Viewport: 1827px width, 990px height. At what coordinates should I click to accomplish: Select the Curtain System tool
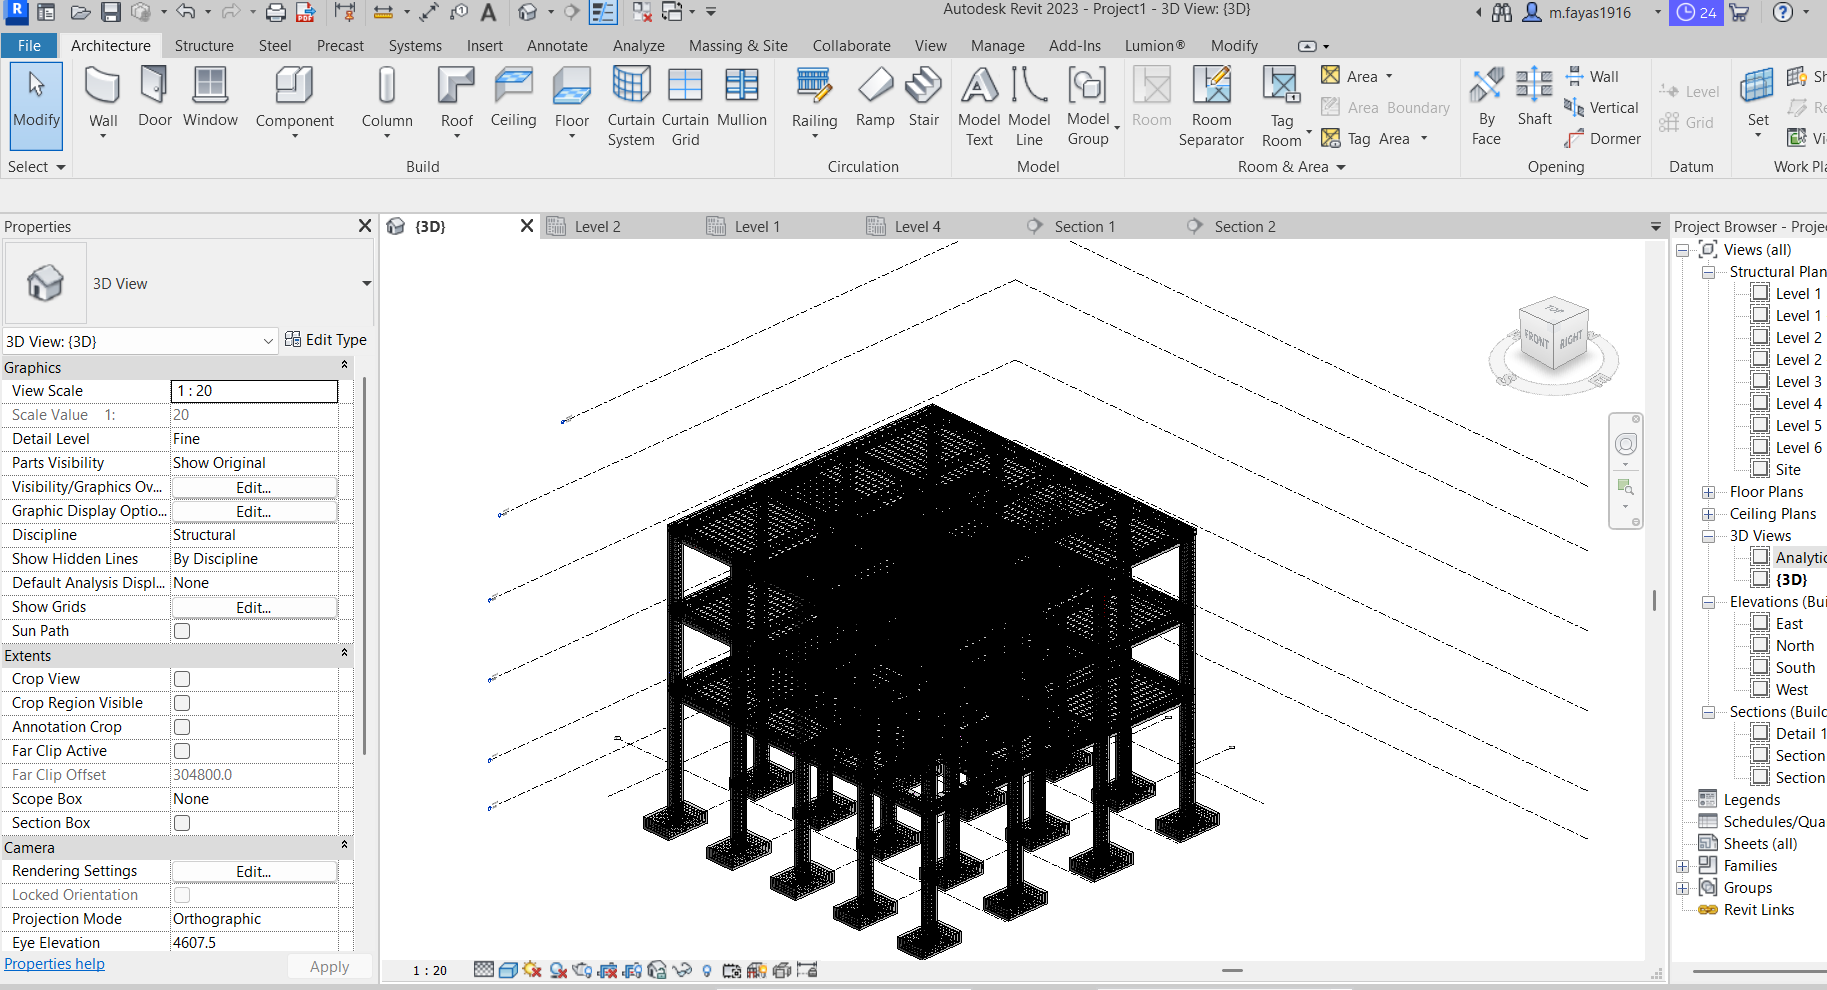click(630, 105)
